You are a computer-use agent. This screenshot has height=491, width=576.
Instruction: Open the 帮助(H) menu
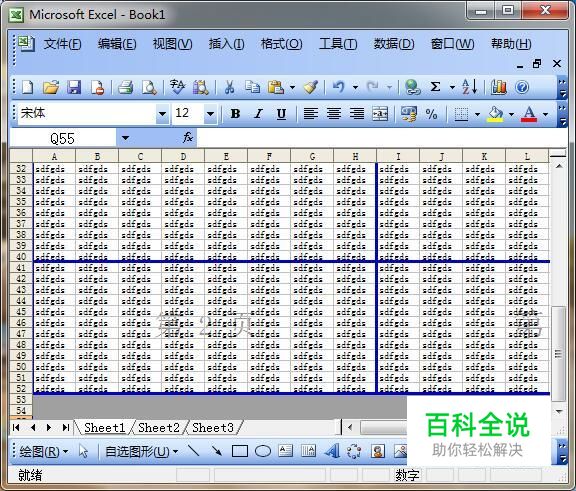(x=511, y=44)
